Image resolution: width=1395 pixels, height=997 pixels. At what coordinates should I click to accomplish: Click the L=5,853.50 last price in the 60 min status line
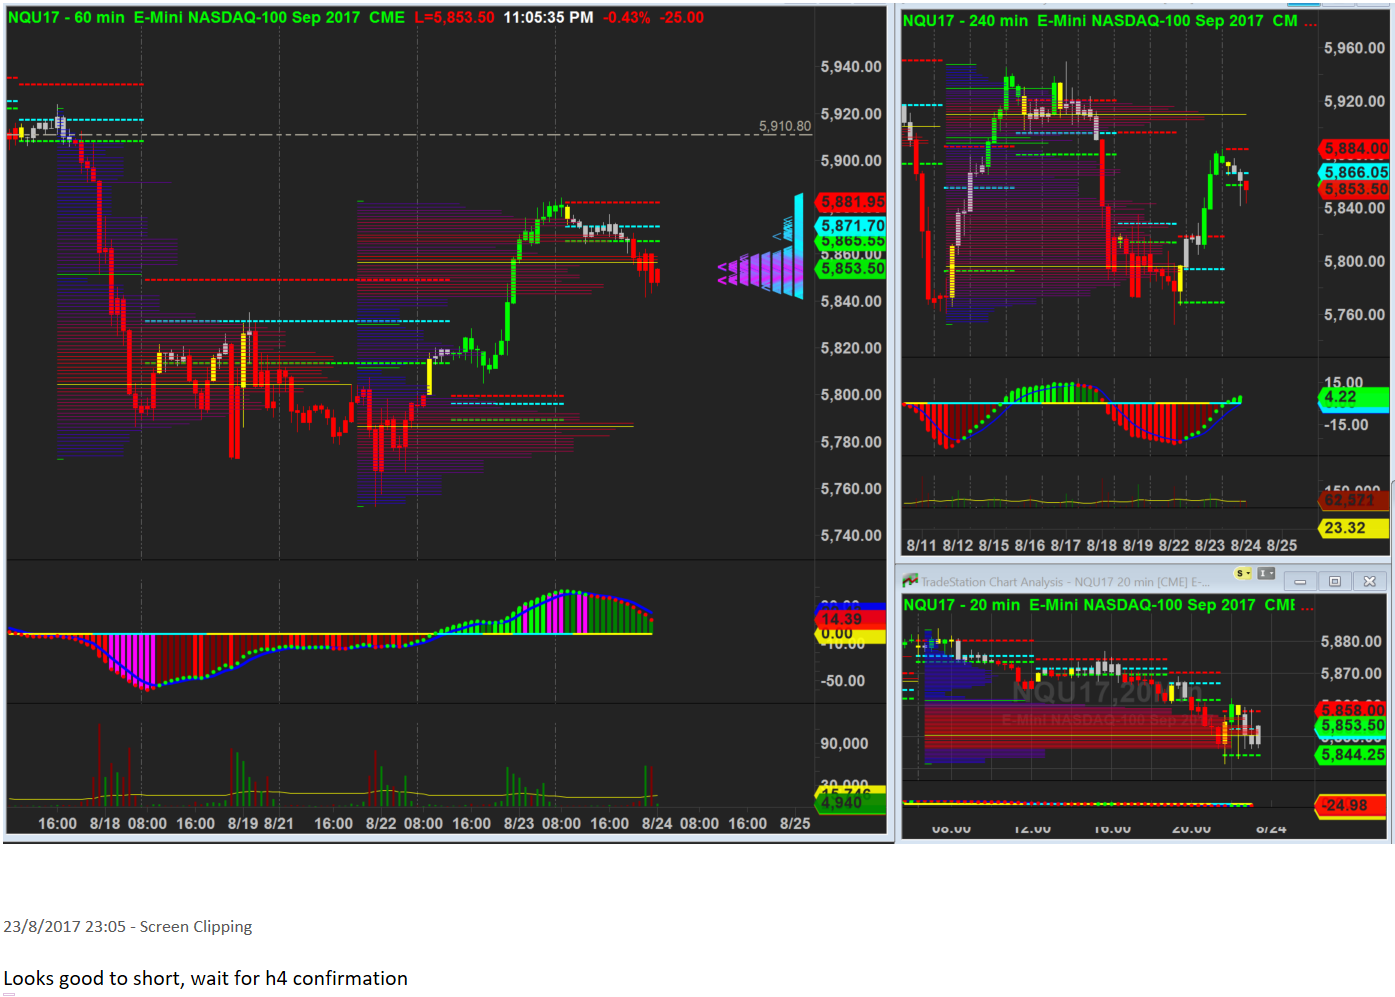454,18
